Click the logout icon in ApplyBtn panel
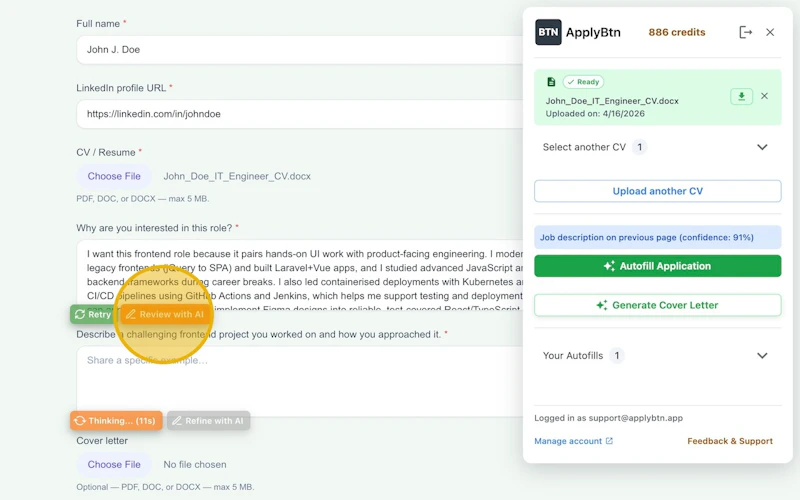The width and height of the screenshot is (800, 500). click(x=745, y=32)
